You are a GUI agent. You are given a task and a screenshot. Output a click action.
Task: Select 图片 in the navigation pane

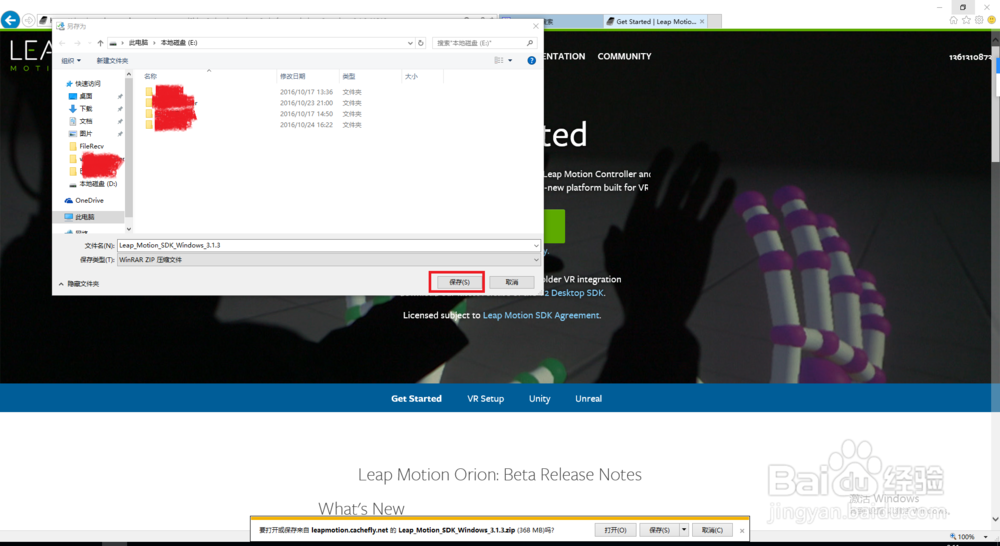[x=85, y=133]
